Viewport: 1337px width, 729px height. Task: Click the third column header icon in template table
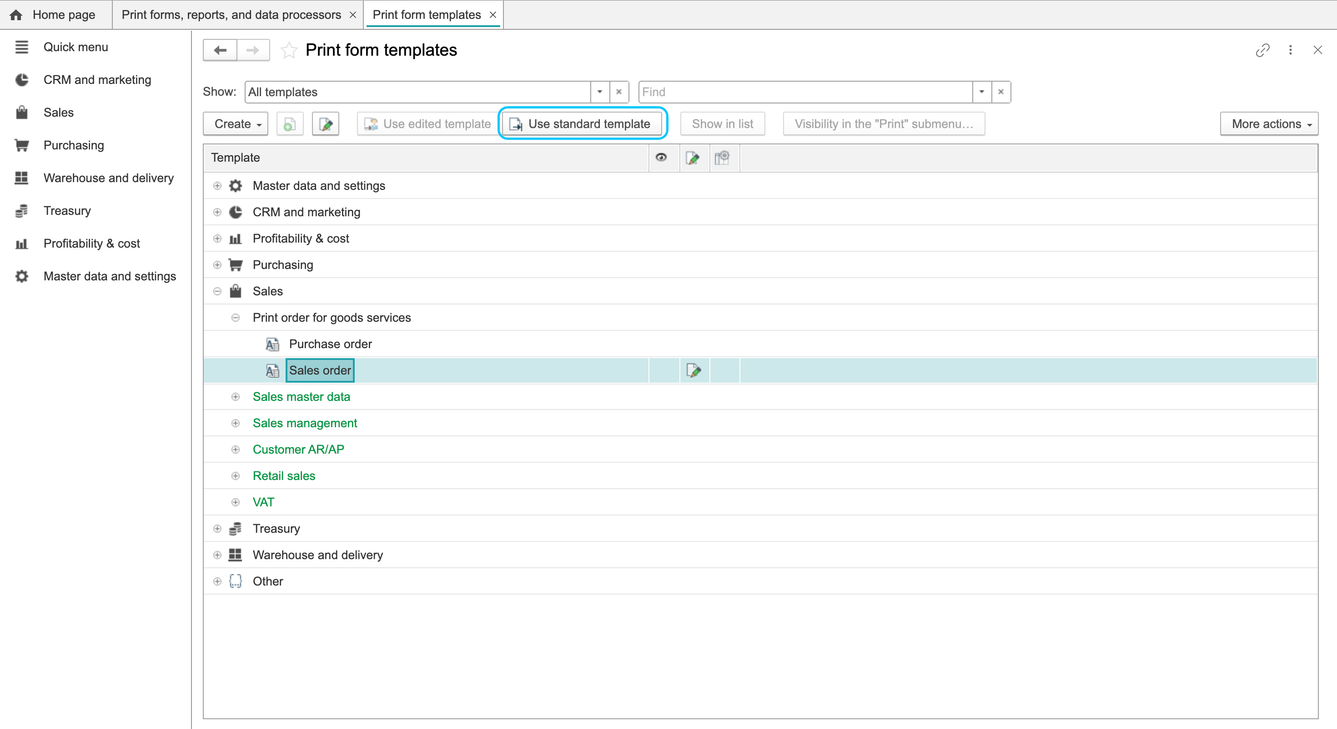722,158
